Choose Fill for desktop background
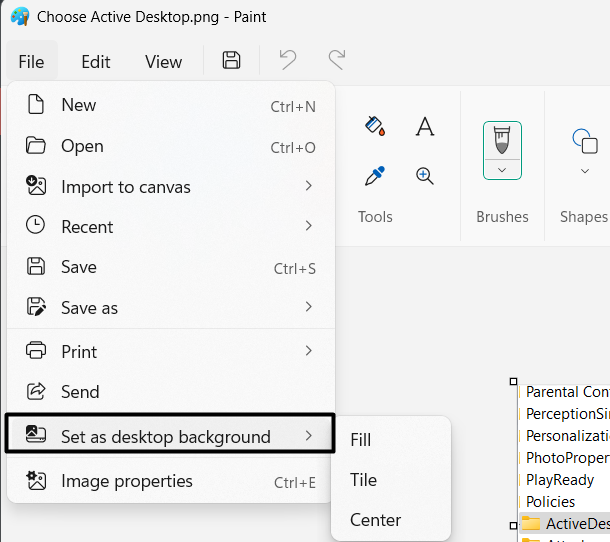 click(361, 440)
